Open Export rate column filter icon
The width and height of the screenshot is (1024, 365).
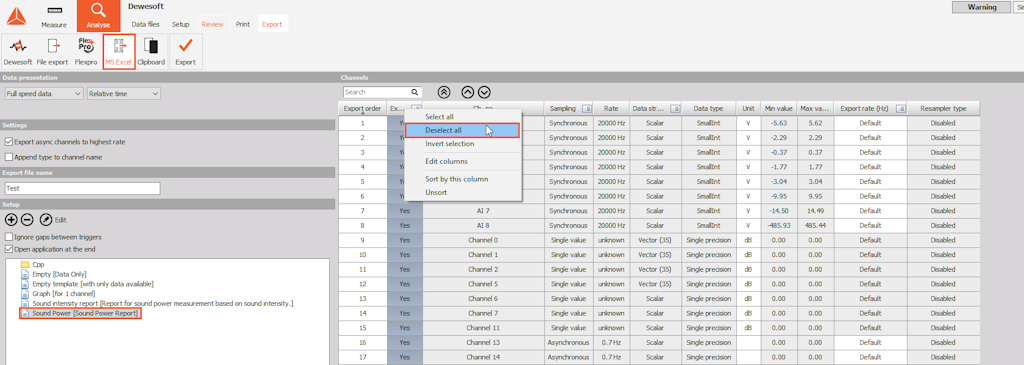point(901,108)
